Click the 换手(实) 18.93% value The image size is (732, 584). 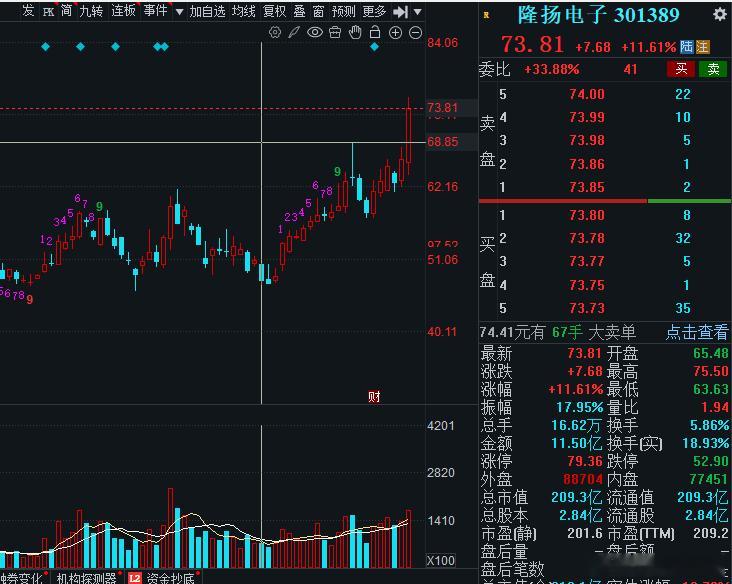tap(705, 443)
